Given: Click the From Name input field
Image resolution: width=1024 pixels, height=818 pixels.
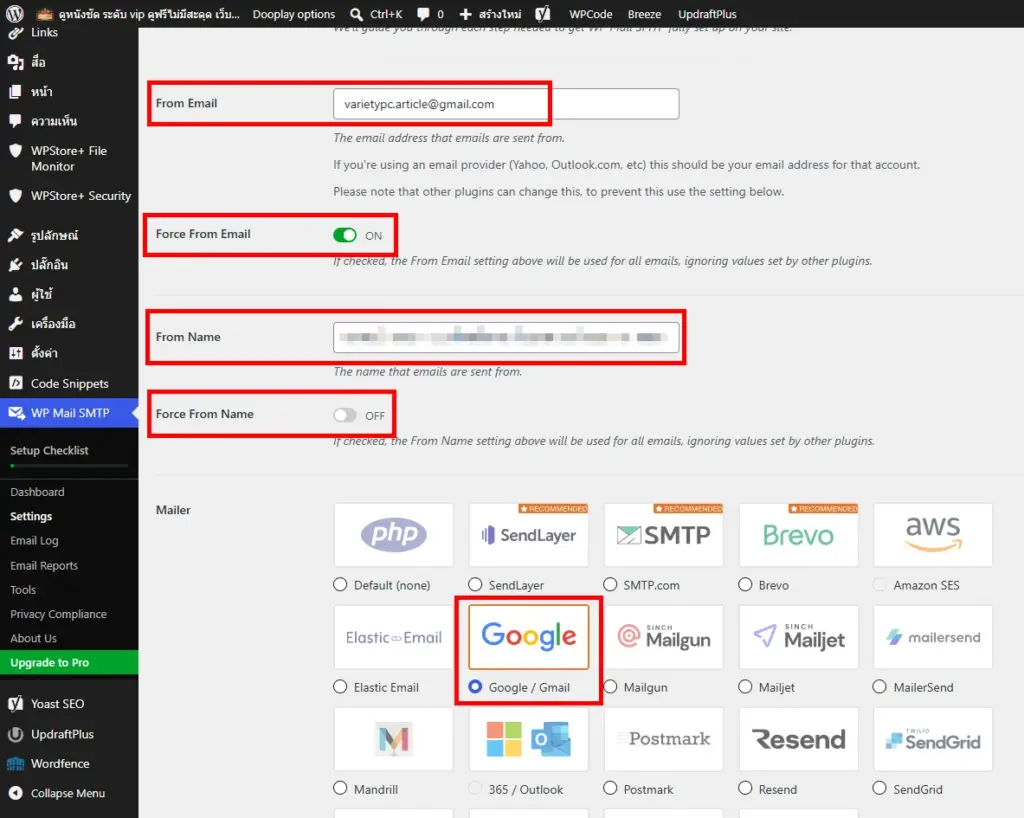Looking at the screenshot, I should [505, 338].
